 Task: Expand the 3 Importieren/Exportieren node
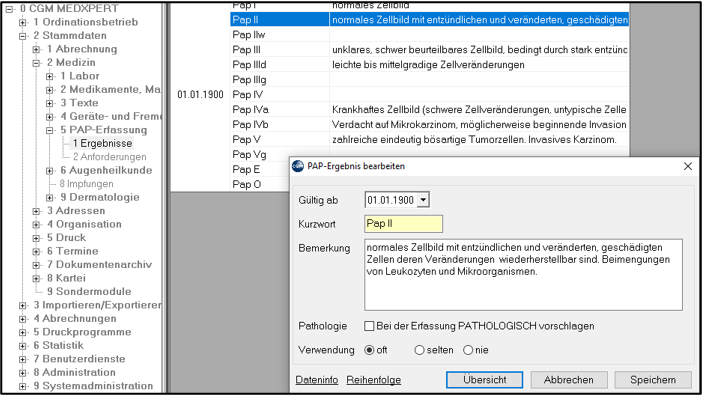point(22,305)
